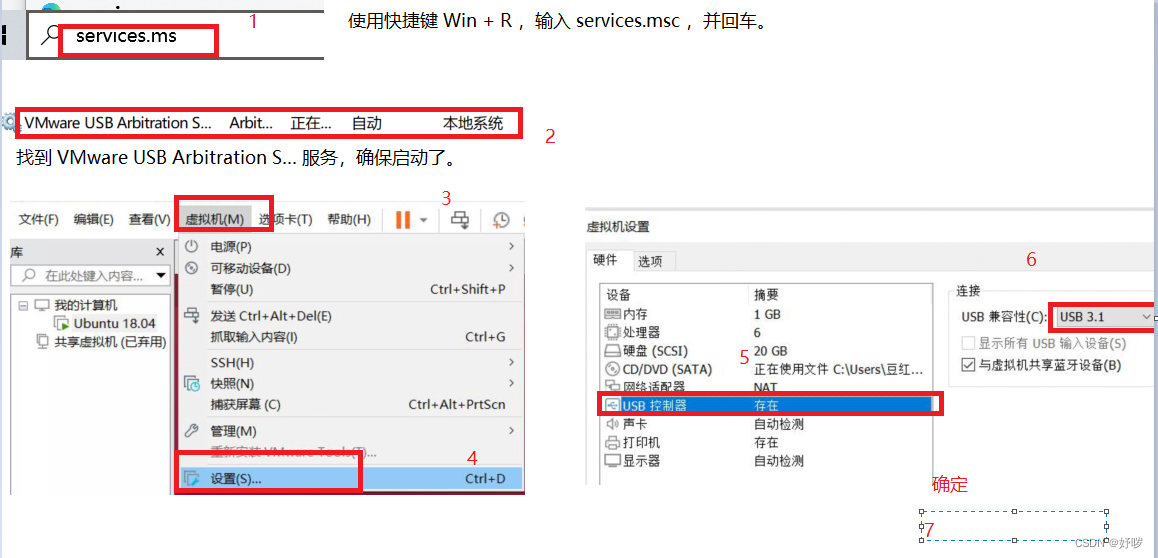1158x558 pixels.
Task: Toggle 显示所有 USB 输入设备(S) checkbox
Action: point(968,343)
